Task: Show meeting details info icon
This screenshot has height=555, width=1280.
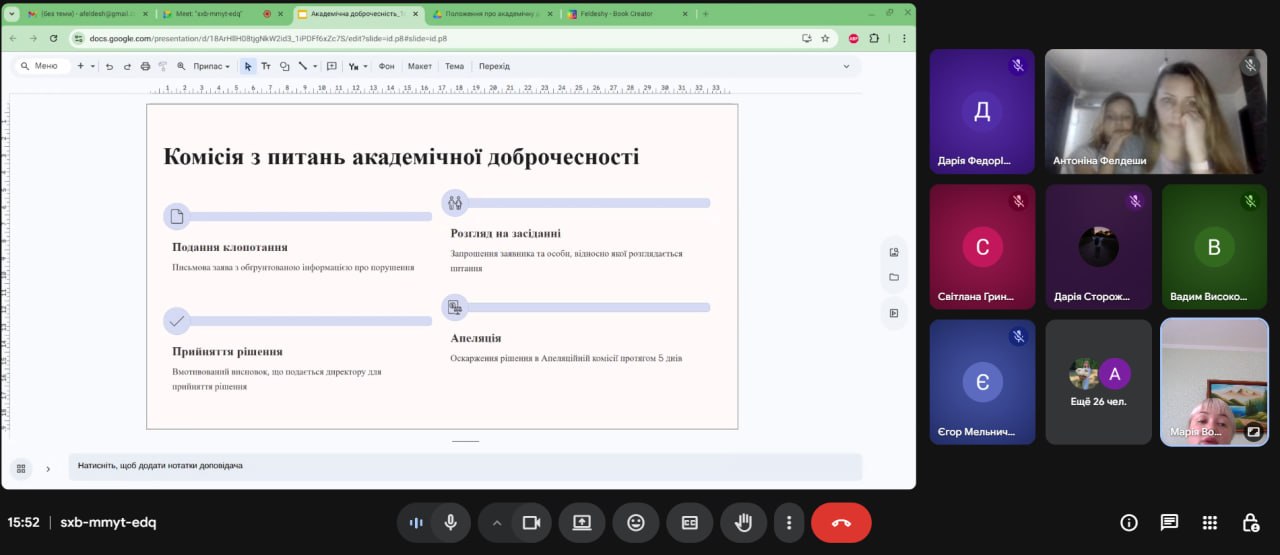Action: (x=1129, y=522)
